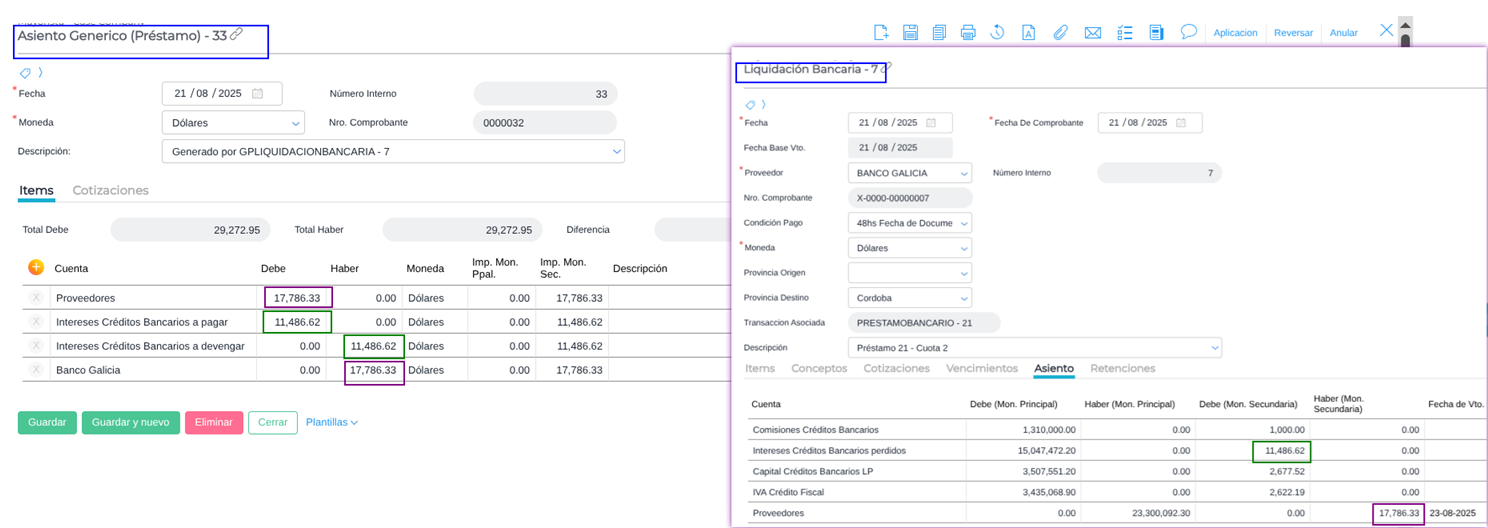Click the printer icon
This screenshot has height=528, width=1488.
pyautogui.click(x=968, y=32)
